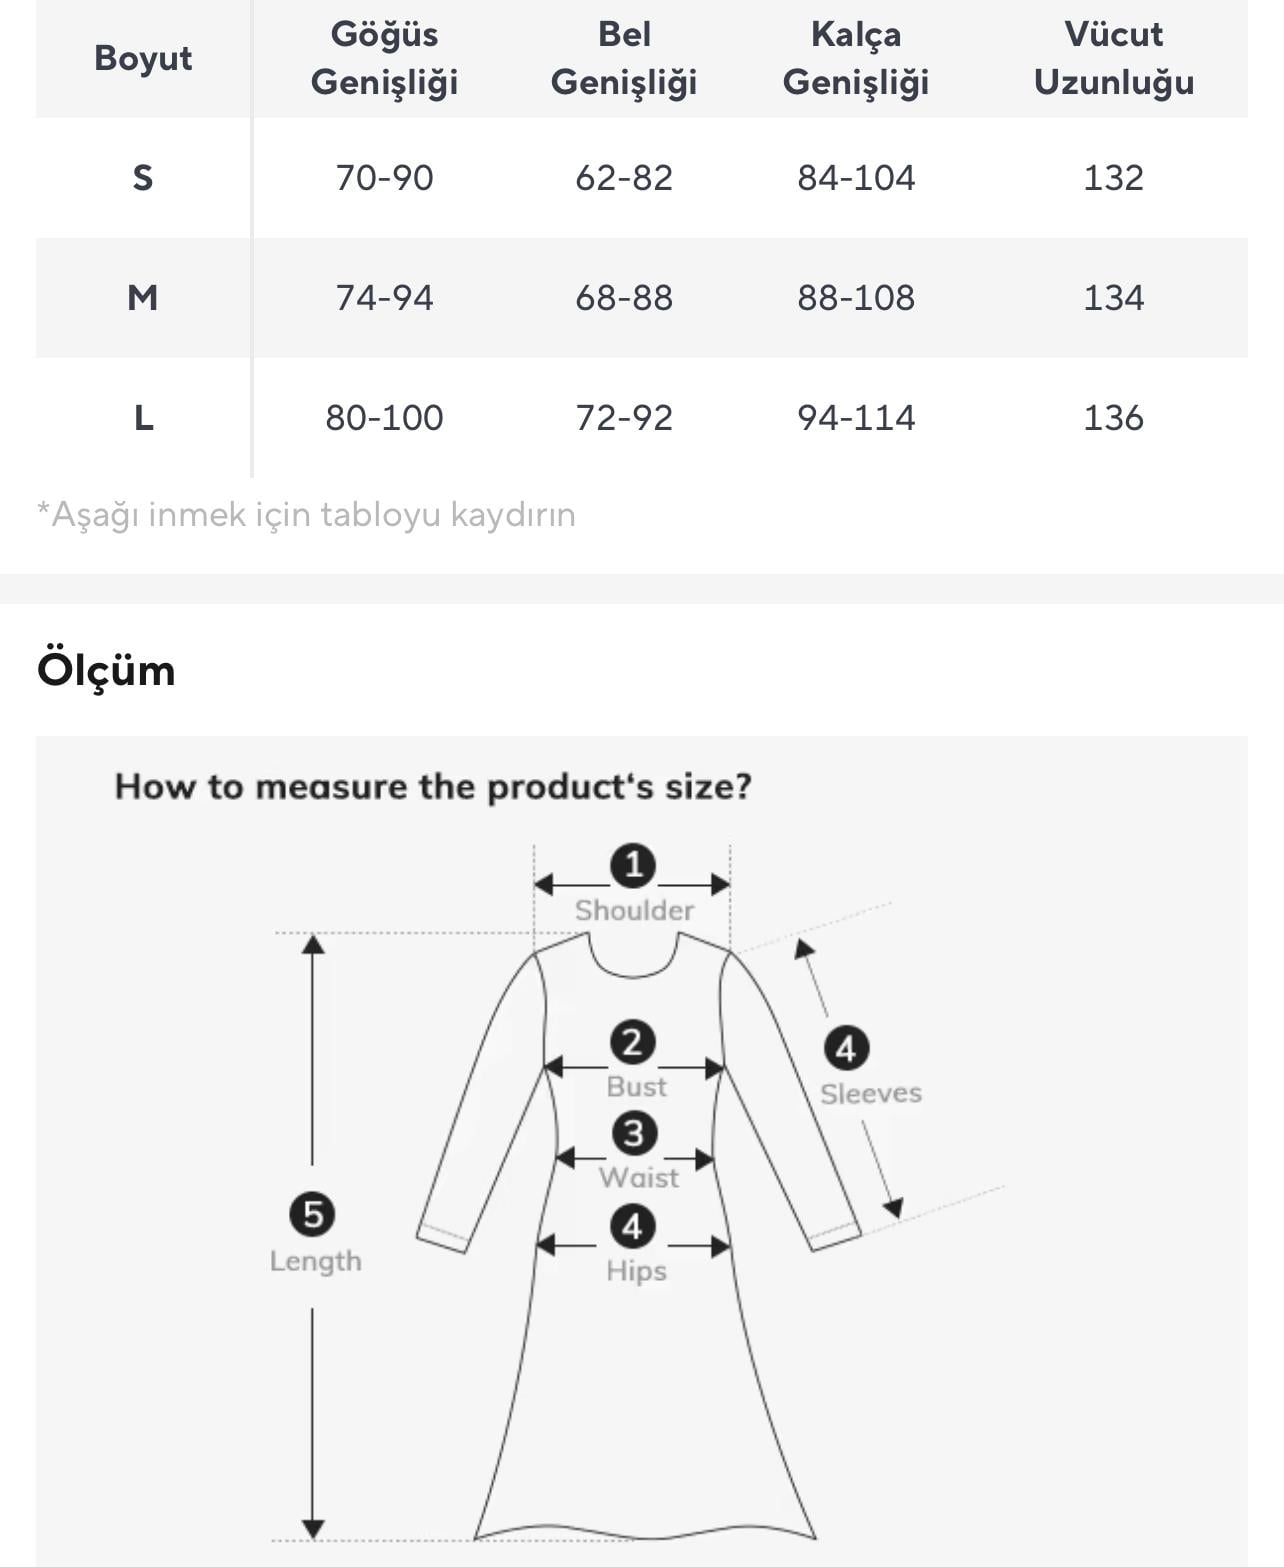Click the number 5 Length marker
This screenshot has width=1284, height=1567.
coord(312,1215)
